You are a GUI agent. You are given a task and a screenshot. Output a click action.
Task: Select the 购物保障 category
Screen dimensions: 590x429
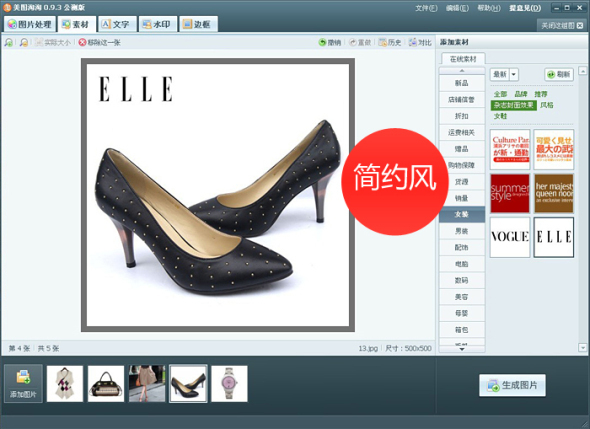(462, 165)
